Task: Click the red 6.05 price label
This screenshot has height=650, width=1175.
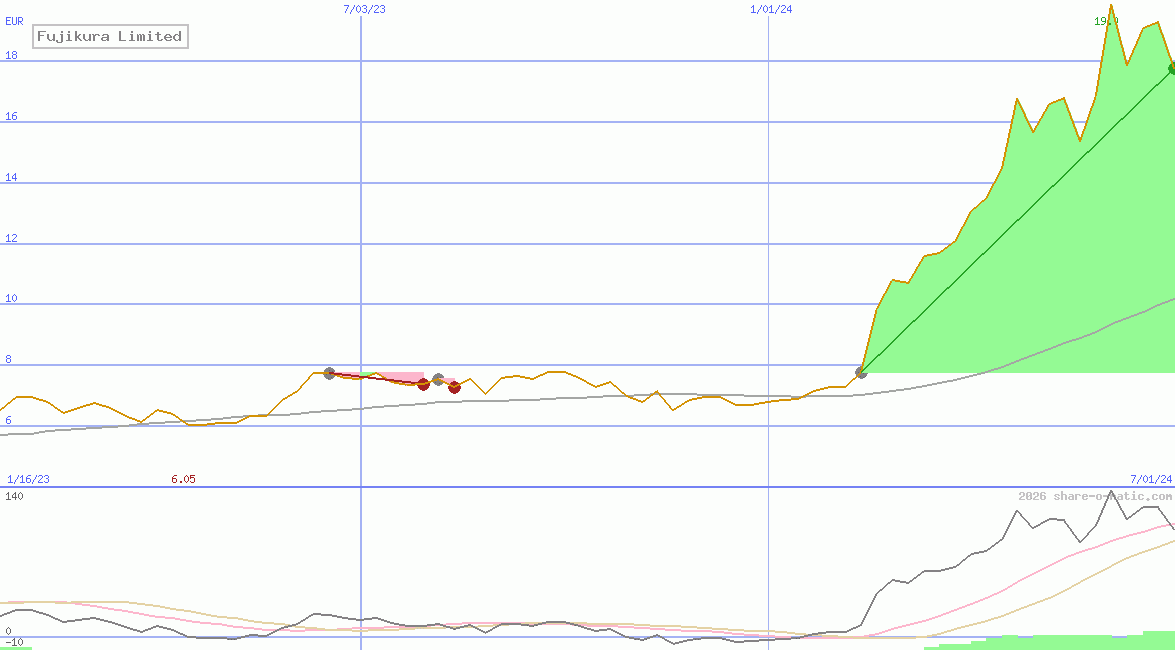Action: [x=183, y=478]
